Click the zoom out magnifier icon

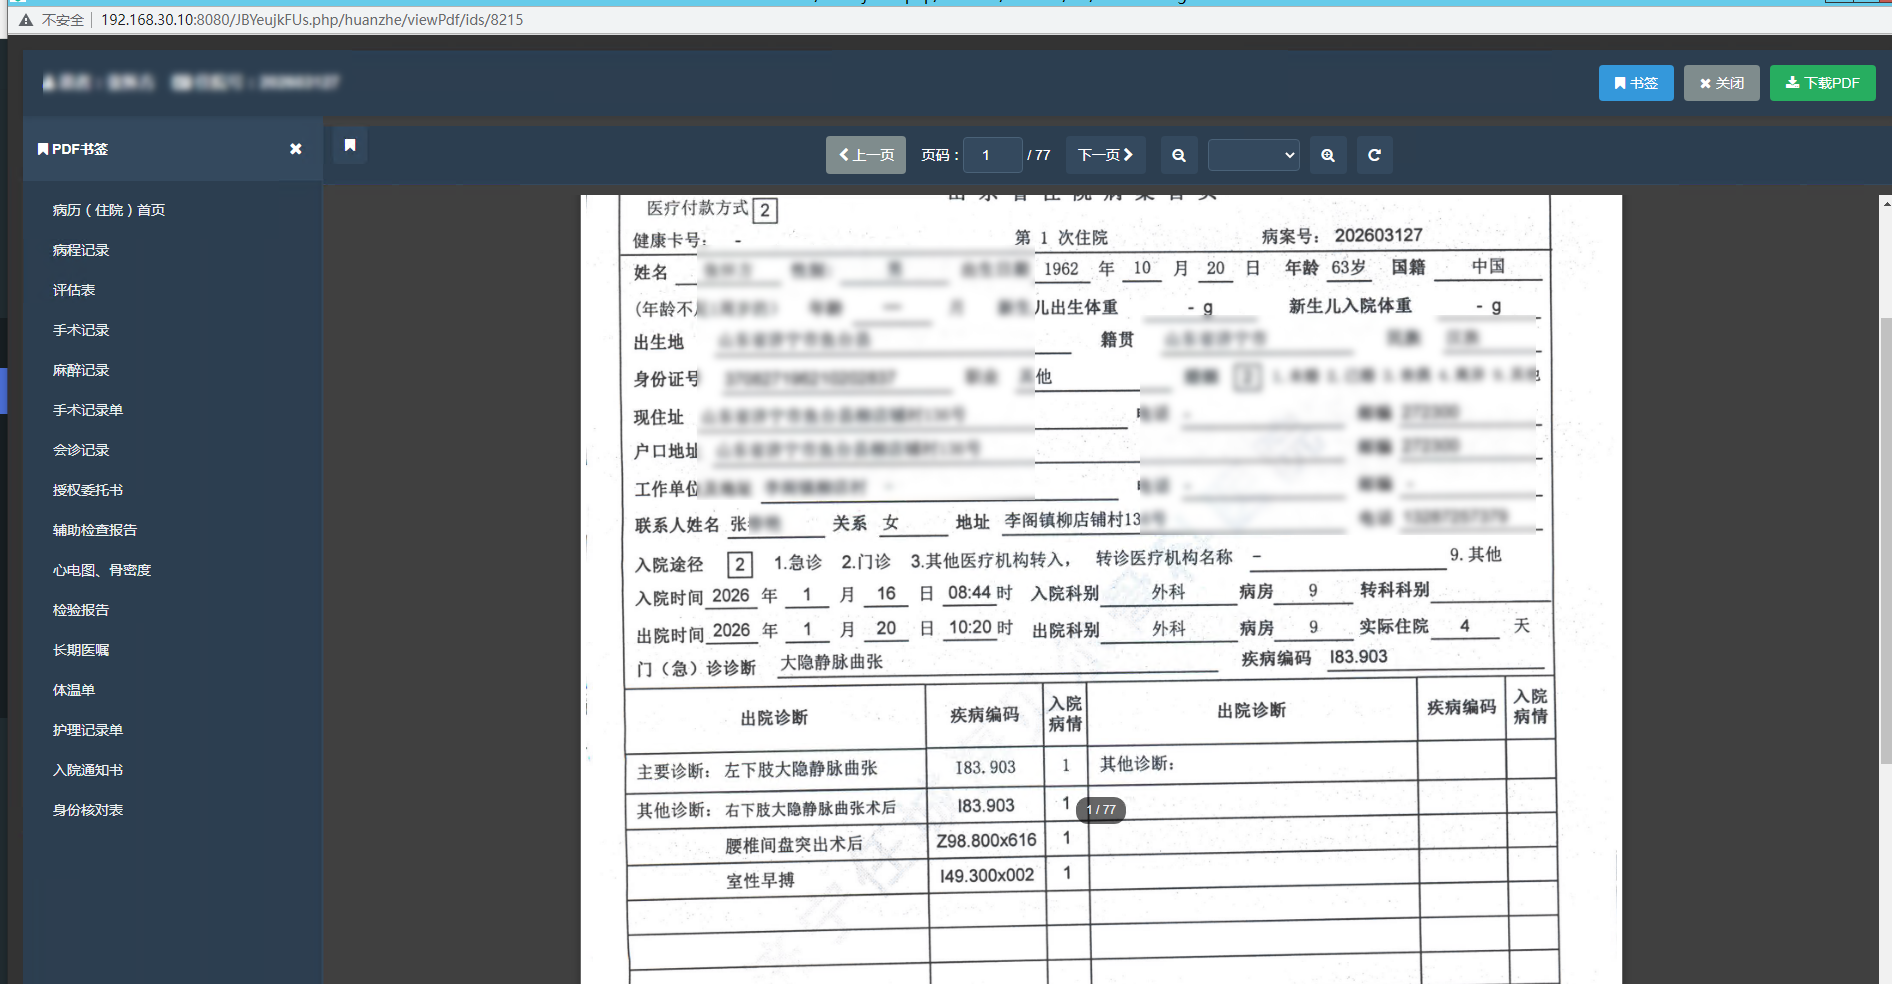(1178, 155)
